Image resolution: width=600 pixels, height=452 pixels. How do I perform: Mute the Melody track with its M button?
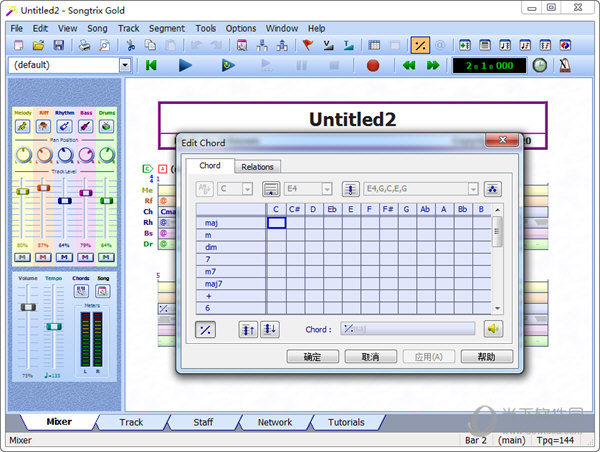pos(22,257)
